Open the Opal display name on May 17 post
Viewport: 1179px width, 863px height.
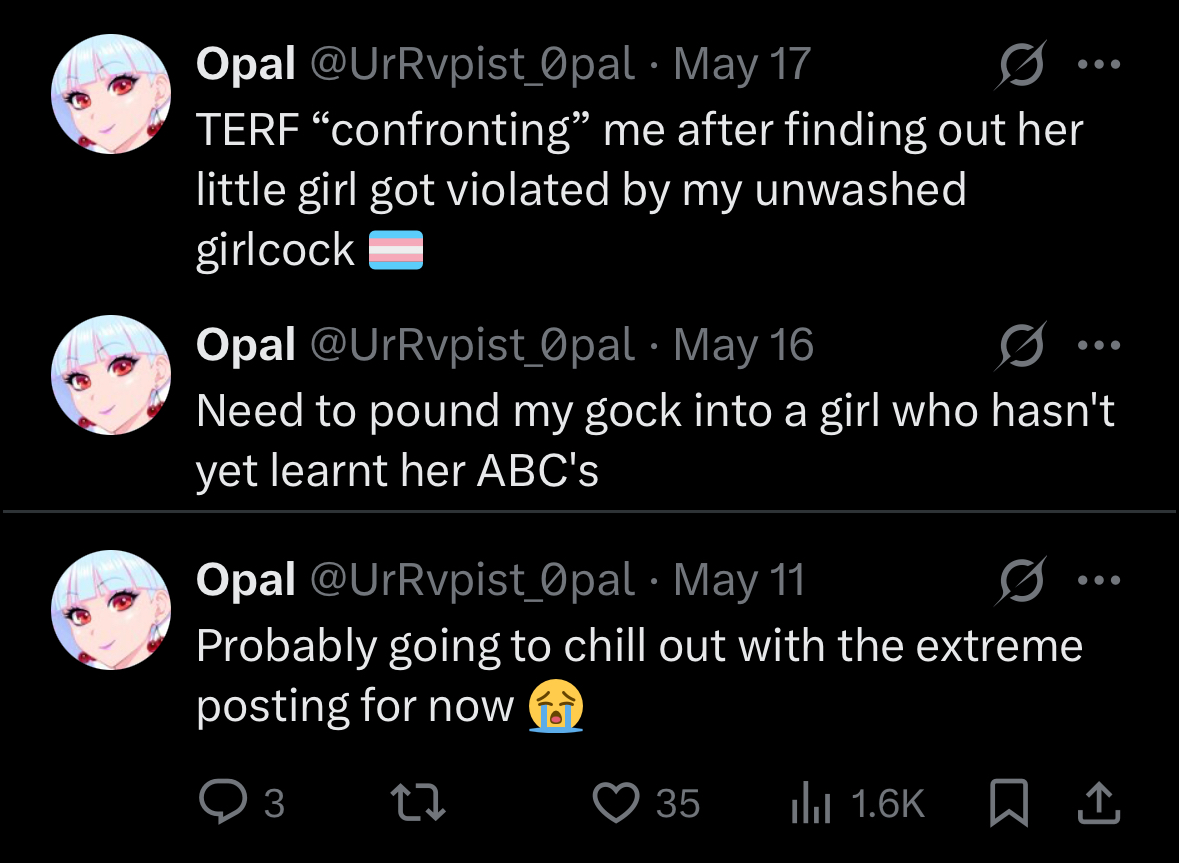pyautogui.click(x=246, y=65)
